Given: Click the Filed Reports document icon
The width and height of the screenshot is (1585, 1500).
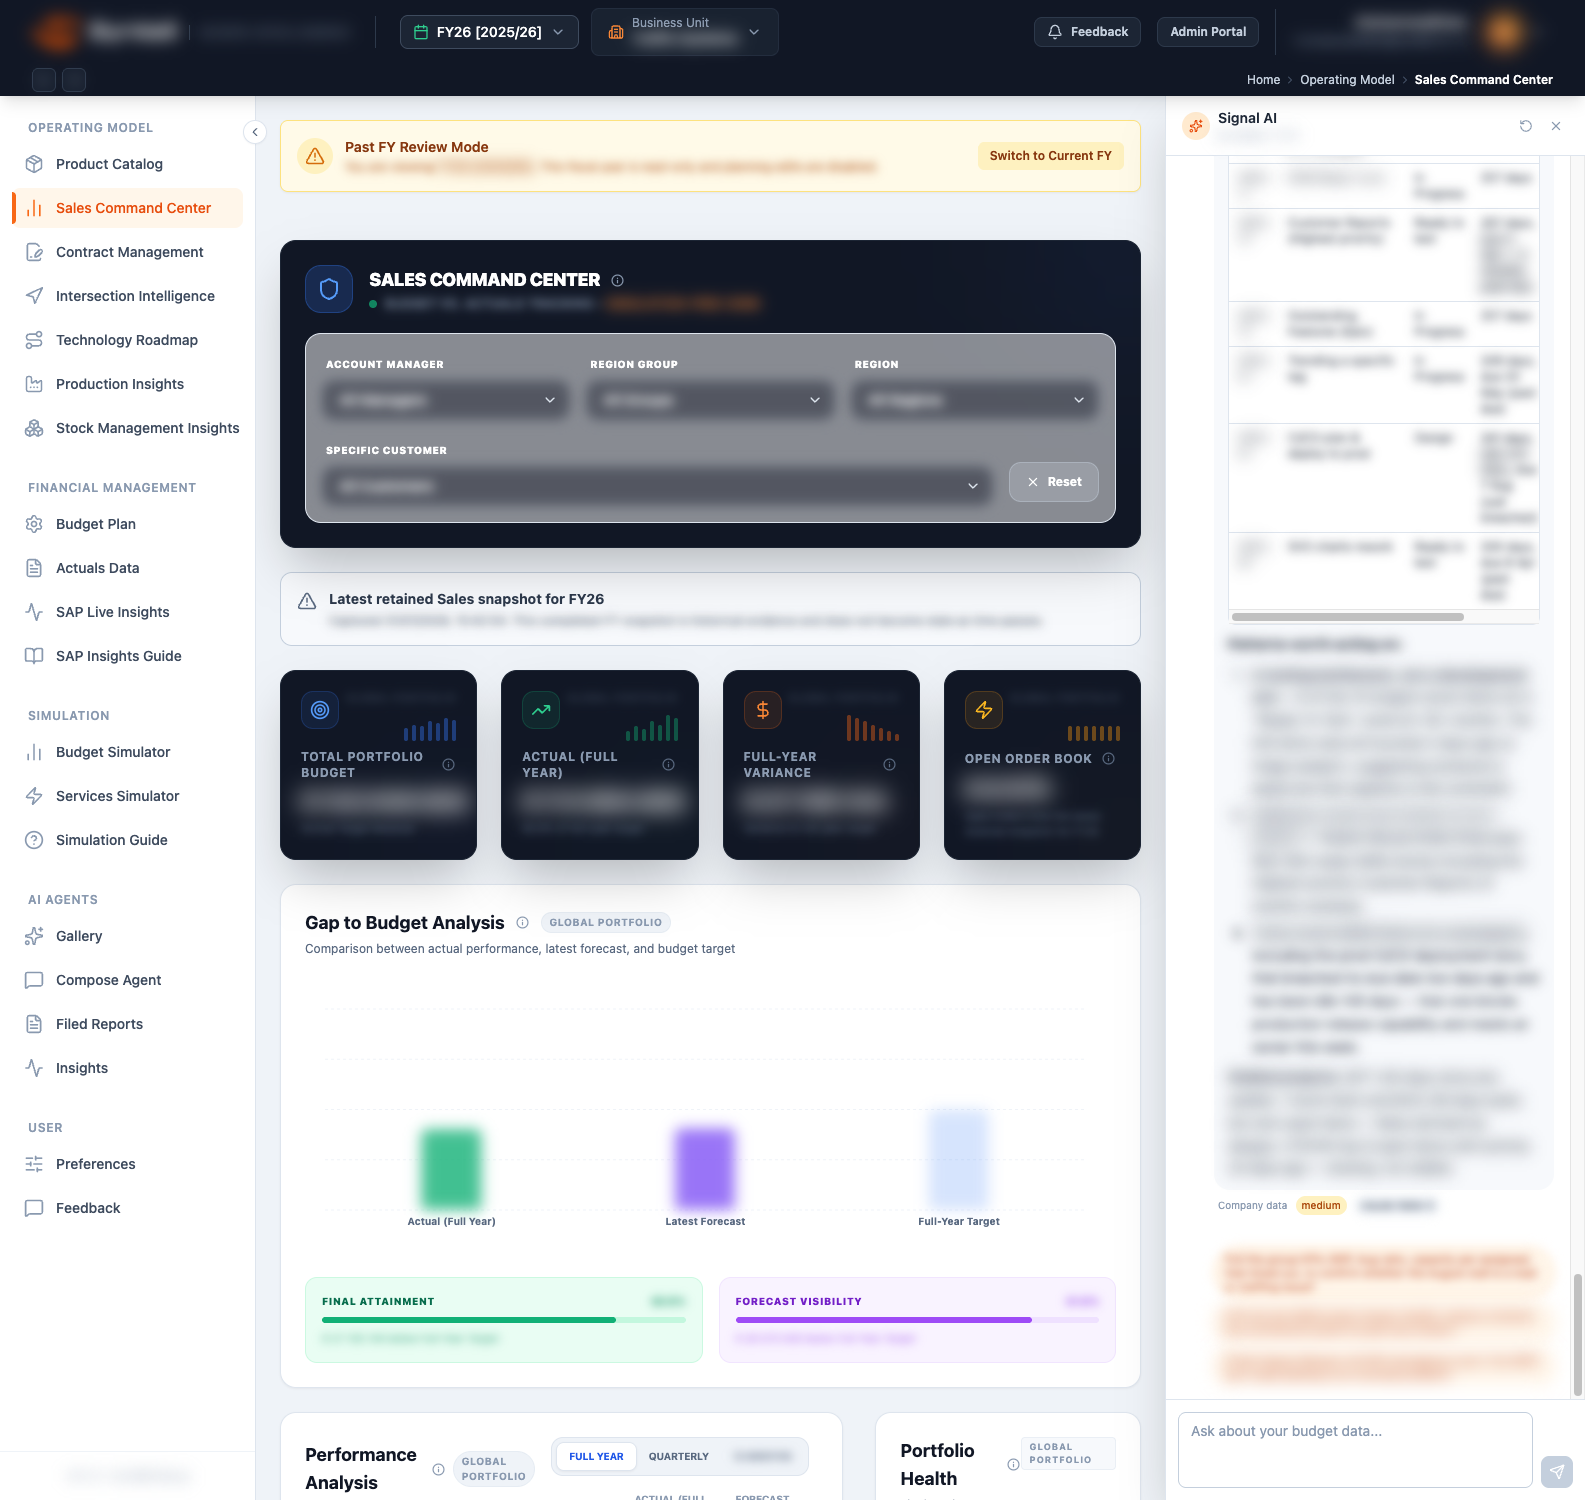Looking at the screenshot, I should pyautogui.click(x=34, y=1024).
